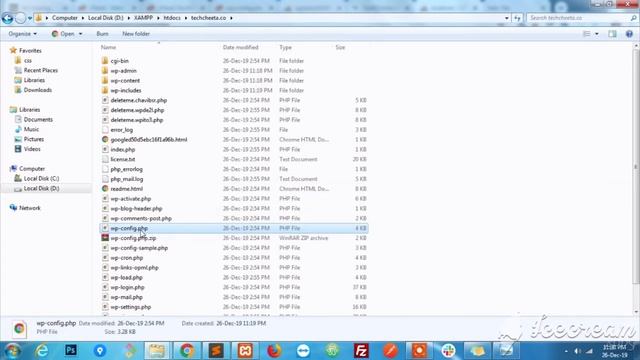Click Computer in the address bar breadcrumb
Viewport: 640px width, 360px height.
pyautogui.click(x=64, y=18)
